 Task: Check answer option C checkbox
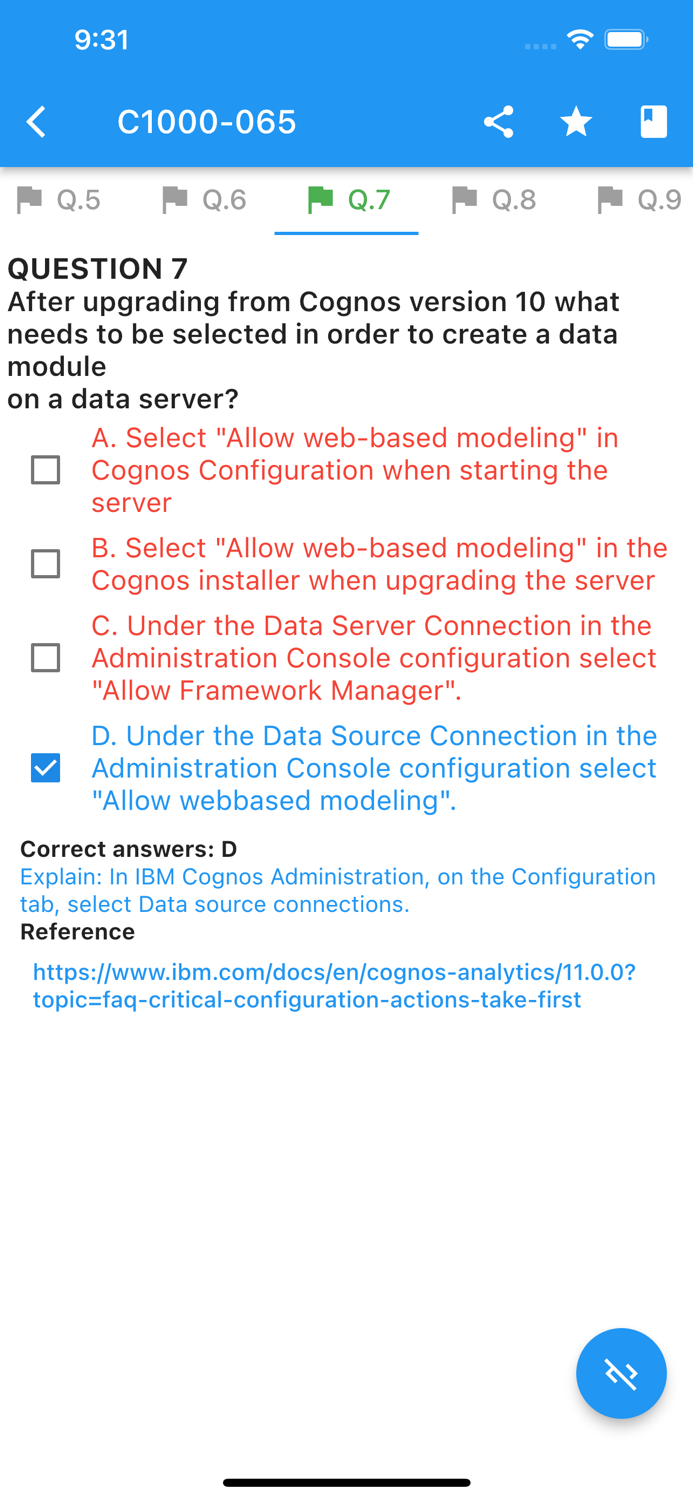[x=45, y=658]
